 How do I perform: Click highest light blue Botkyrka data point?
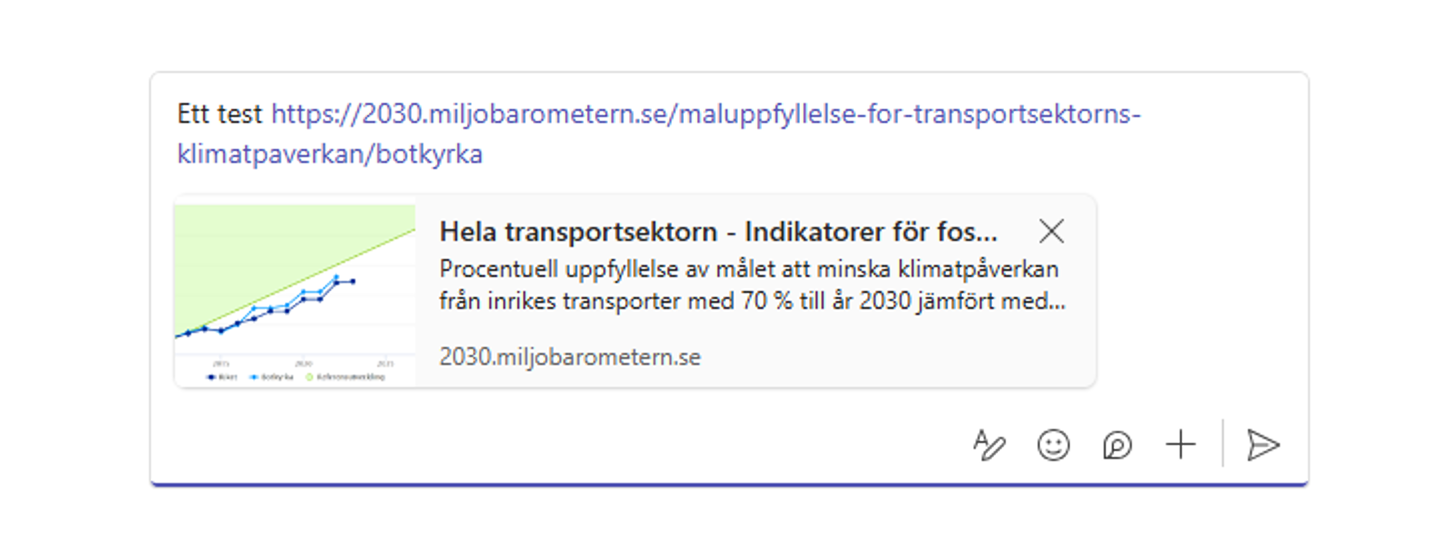point(336,276)
